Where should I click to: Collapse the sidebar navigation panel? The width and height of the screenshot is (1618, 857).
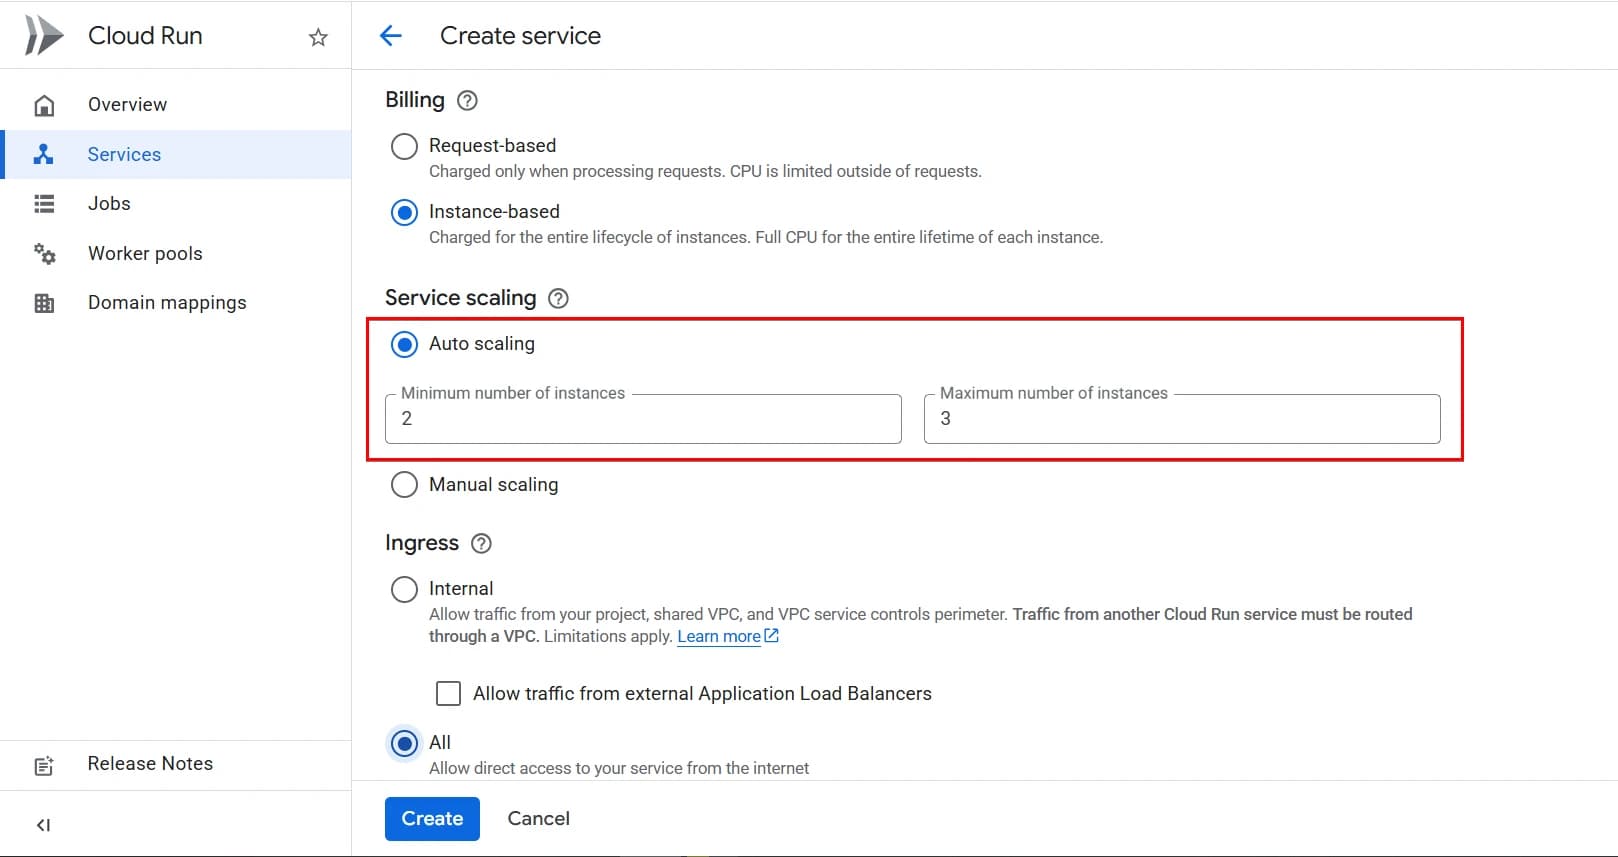43,825
